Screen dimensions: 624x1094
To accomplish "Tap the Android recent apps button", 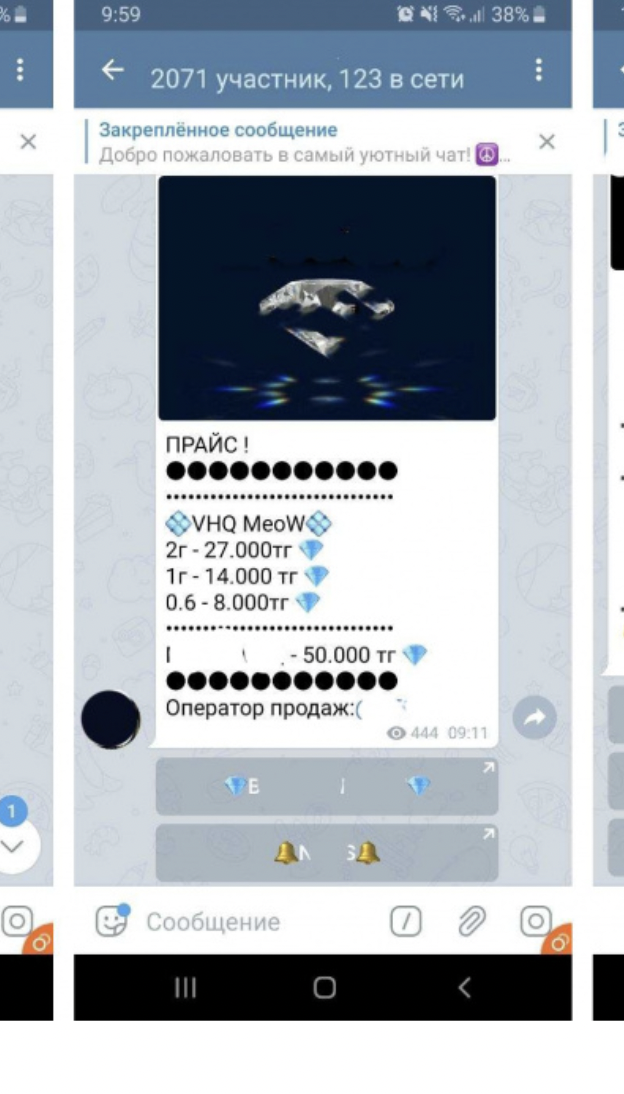I will click(x=185, y=987).
